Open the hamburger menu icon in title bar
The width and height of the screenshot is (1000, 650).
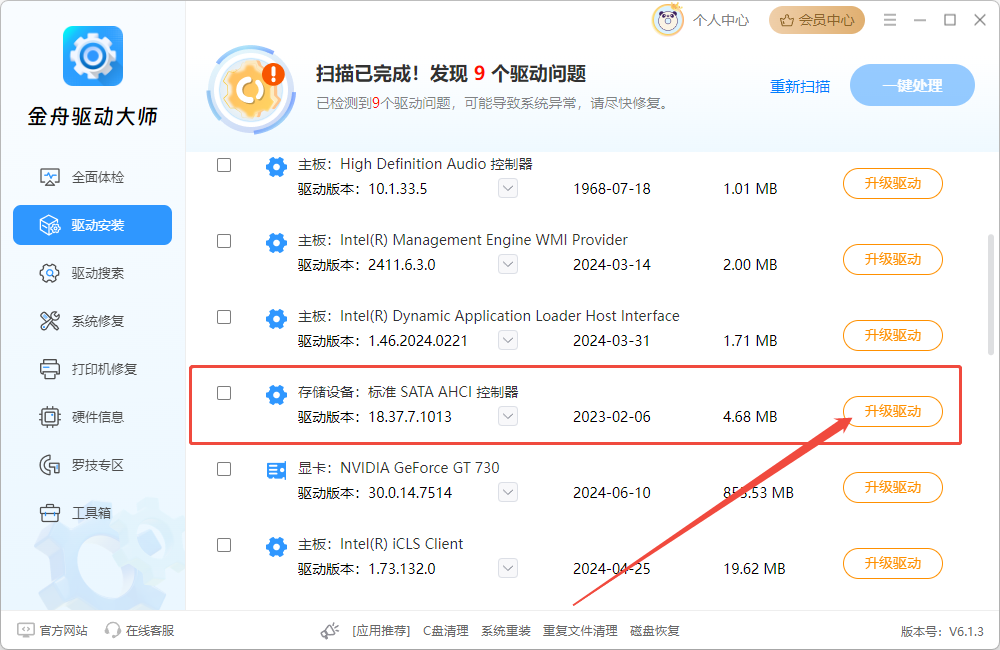[x=890, y=20]
